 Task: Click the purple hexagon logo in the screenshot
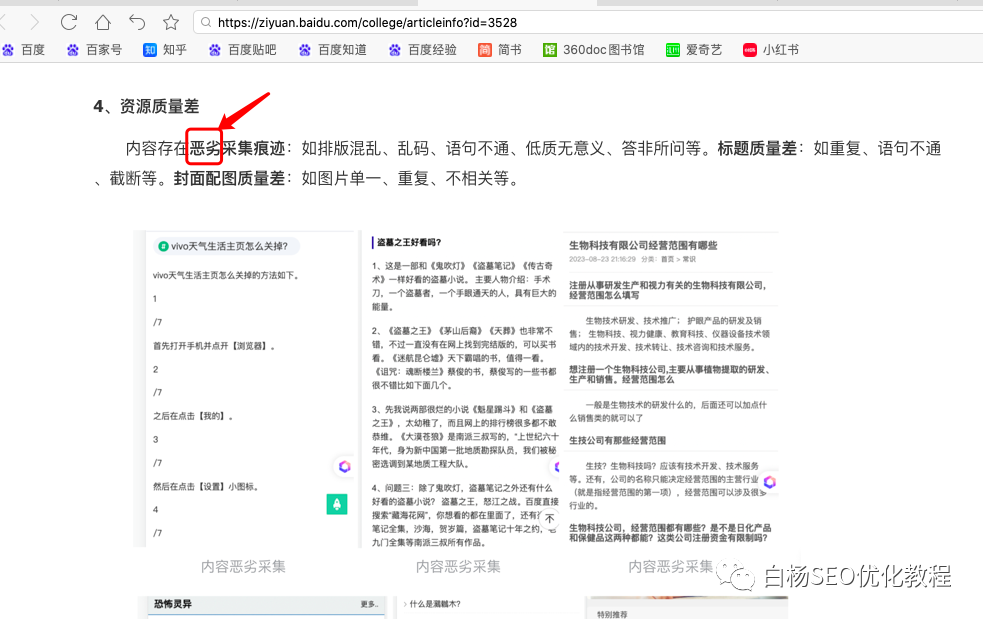click(x=344, y=466)
